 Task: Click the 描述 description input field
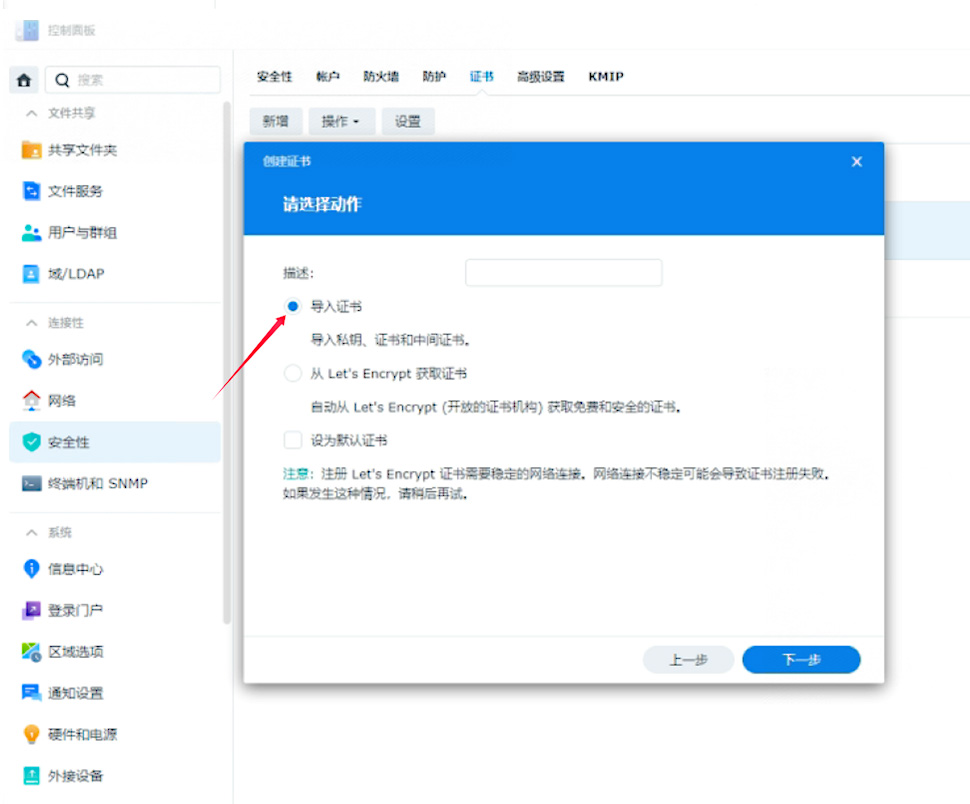pyautogui.click(x=563, y=272)
